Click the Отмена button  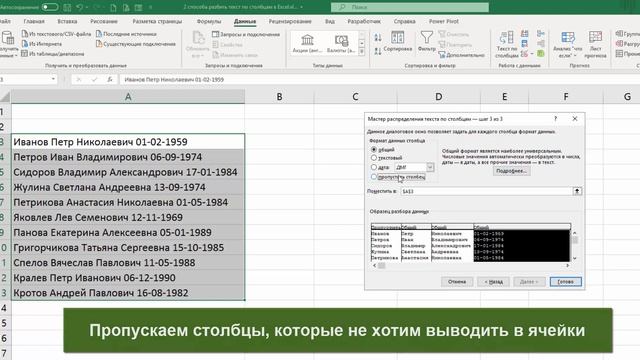pyautogui.click(x=457, y=282)
